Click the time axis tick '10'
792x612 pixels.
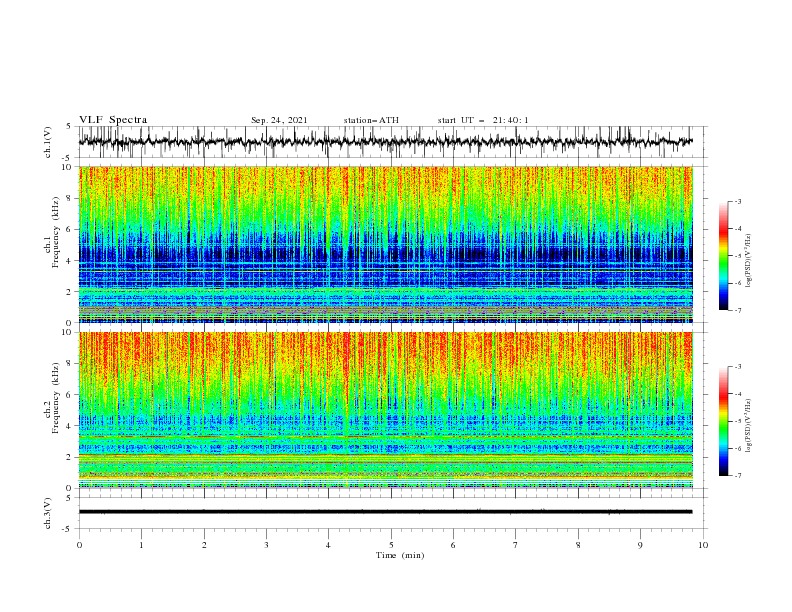703,545
